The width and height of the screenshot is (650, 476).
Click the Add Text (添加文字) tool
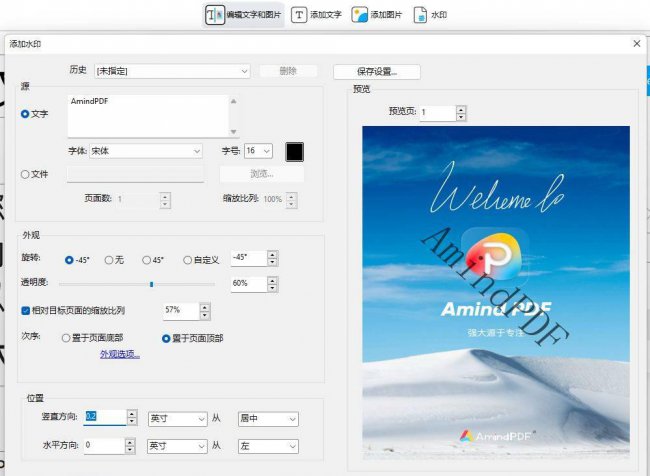tap(316, 15)
